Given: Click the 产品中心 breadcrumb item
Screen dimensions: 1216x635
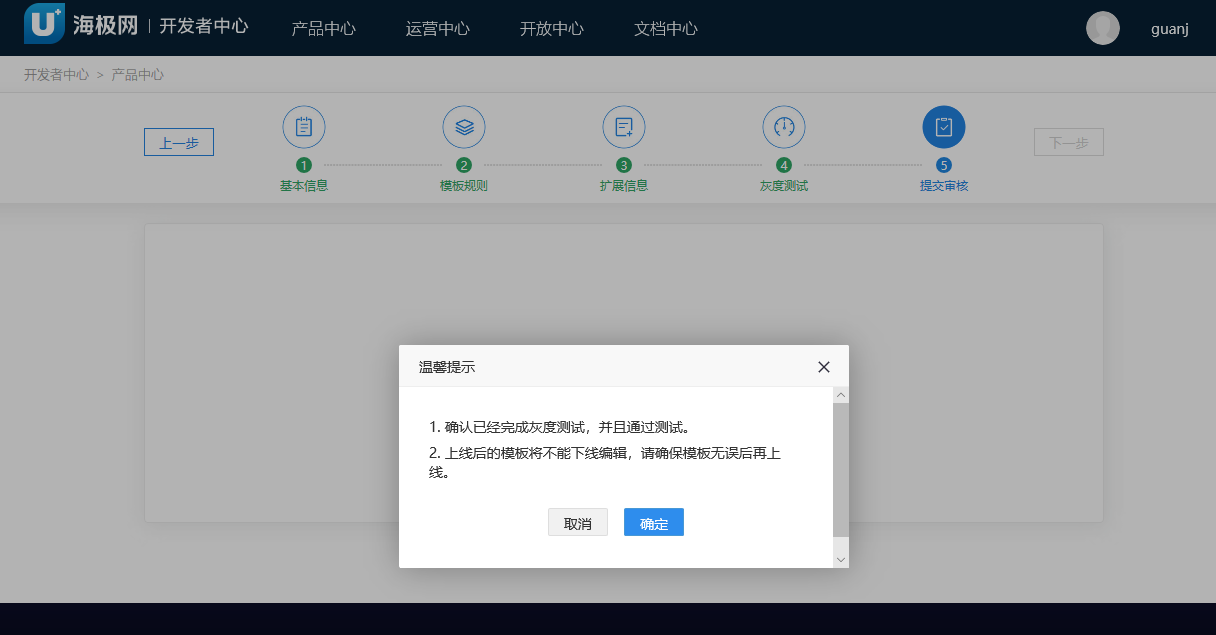Looking at the screenshot, I should pos(138,75).
